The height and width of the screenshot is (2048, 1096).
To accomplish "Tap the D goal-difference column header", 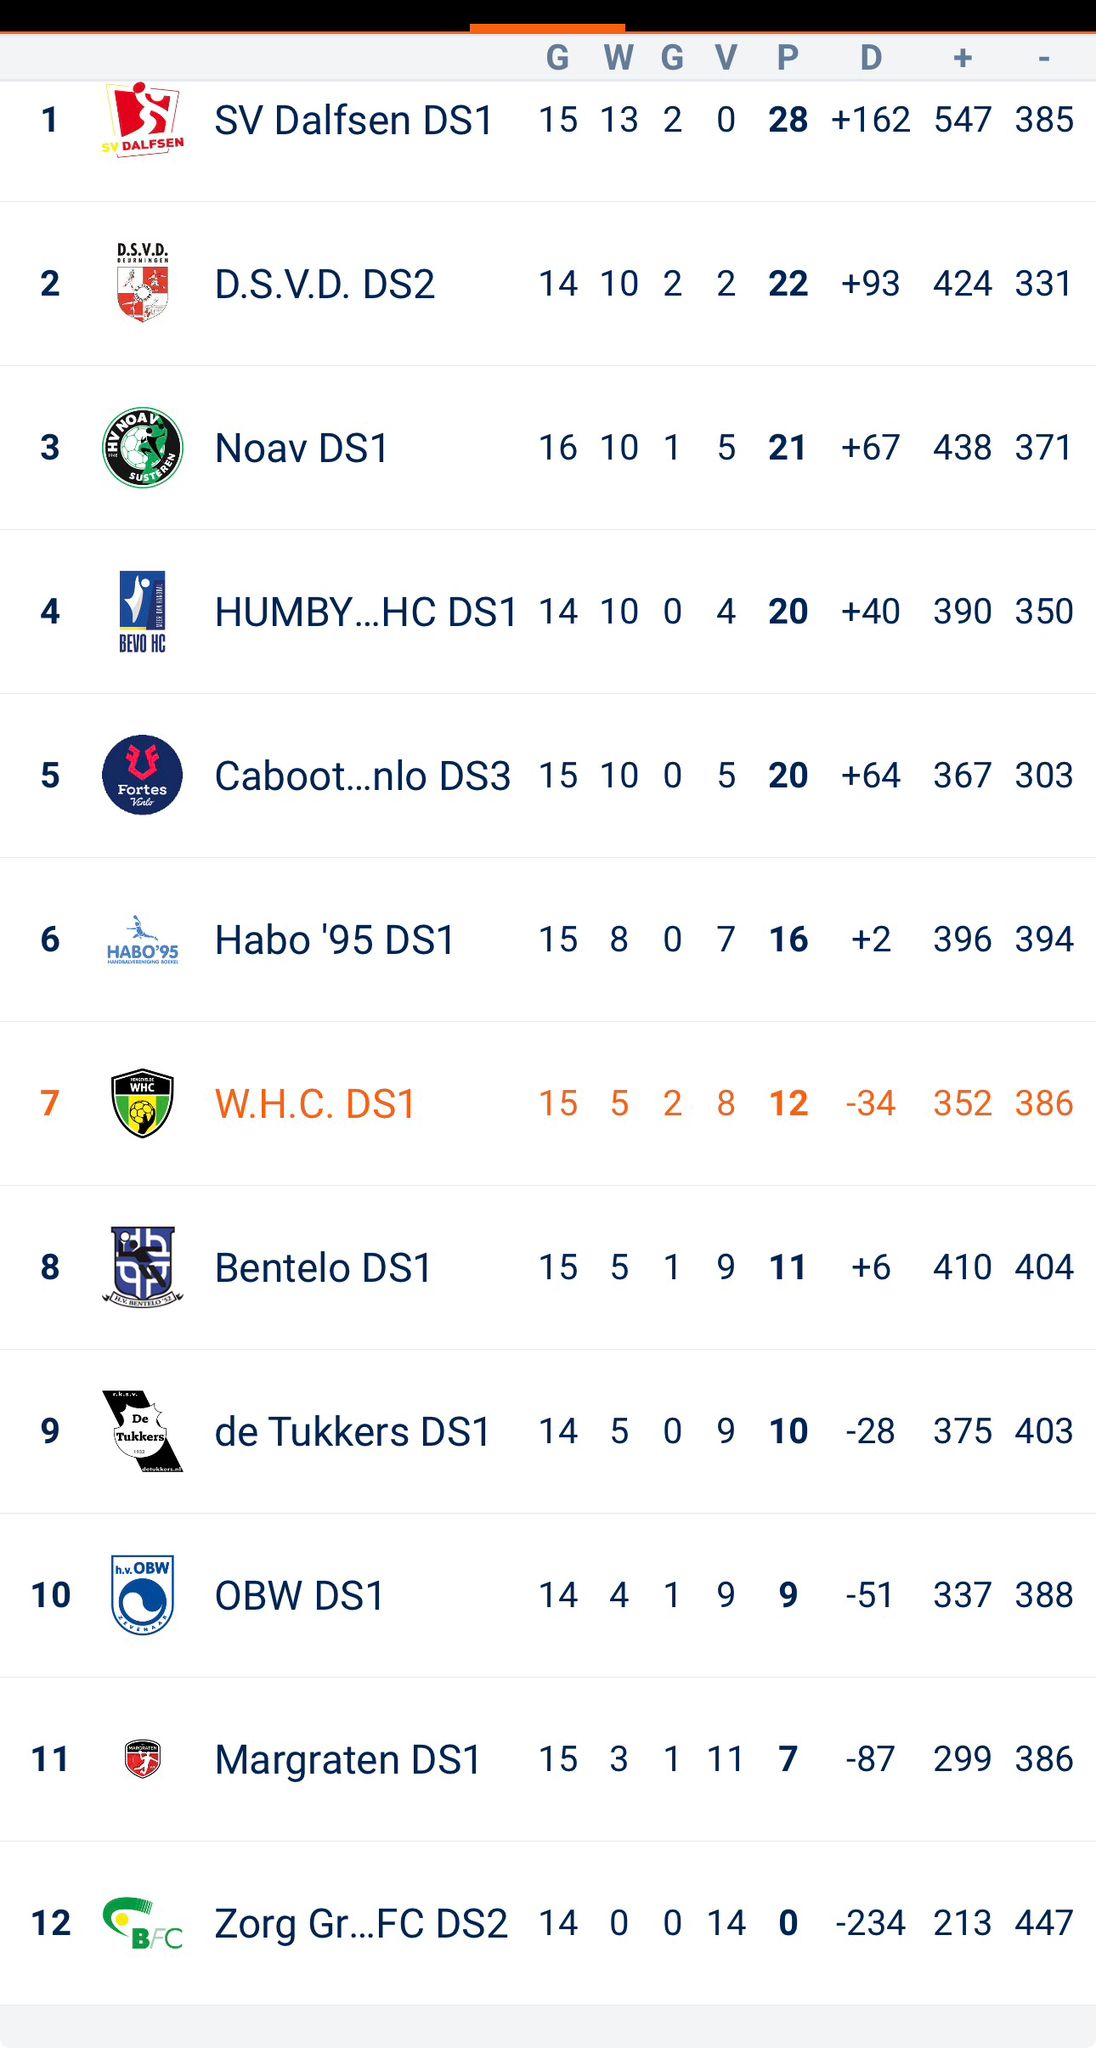I will click(871, 58).
